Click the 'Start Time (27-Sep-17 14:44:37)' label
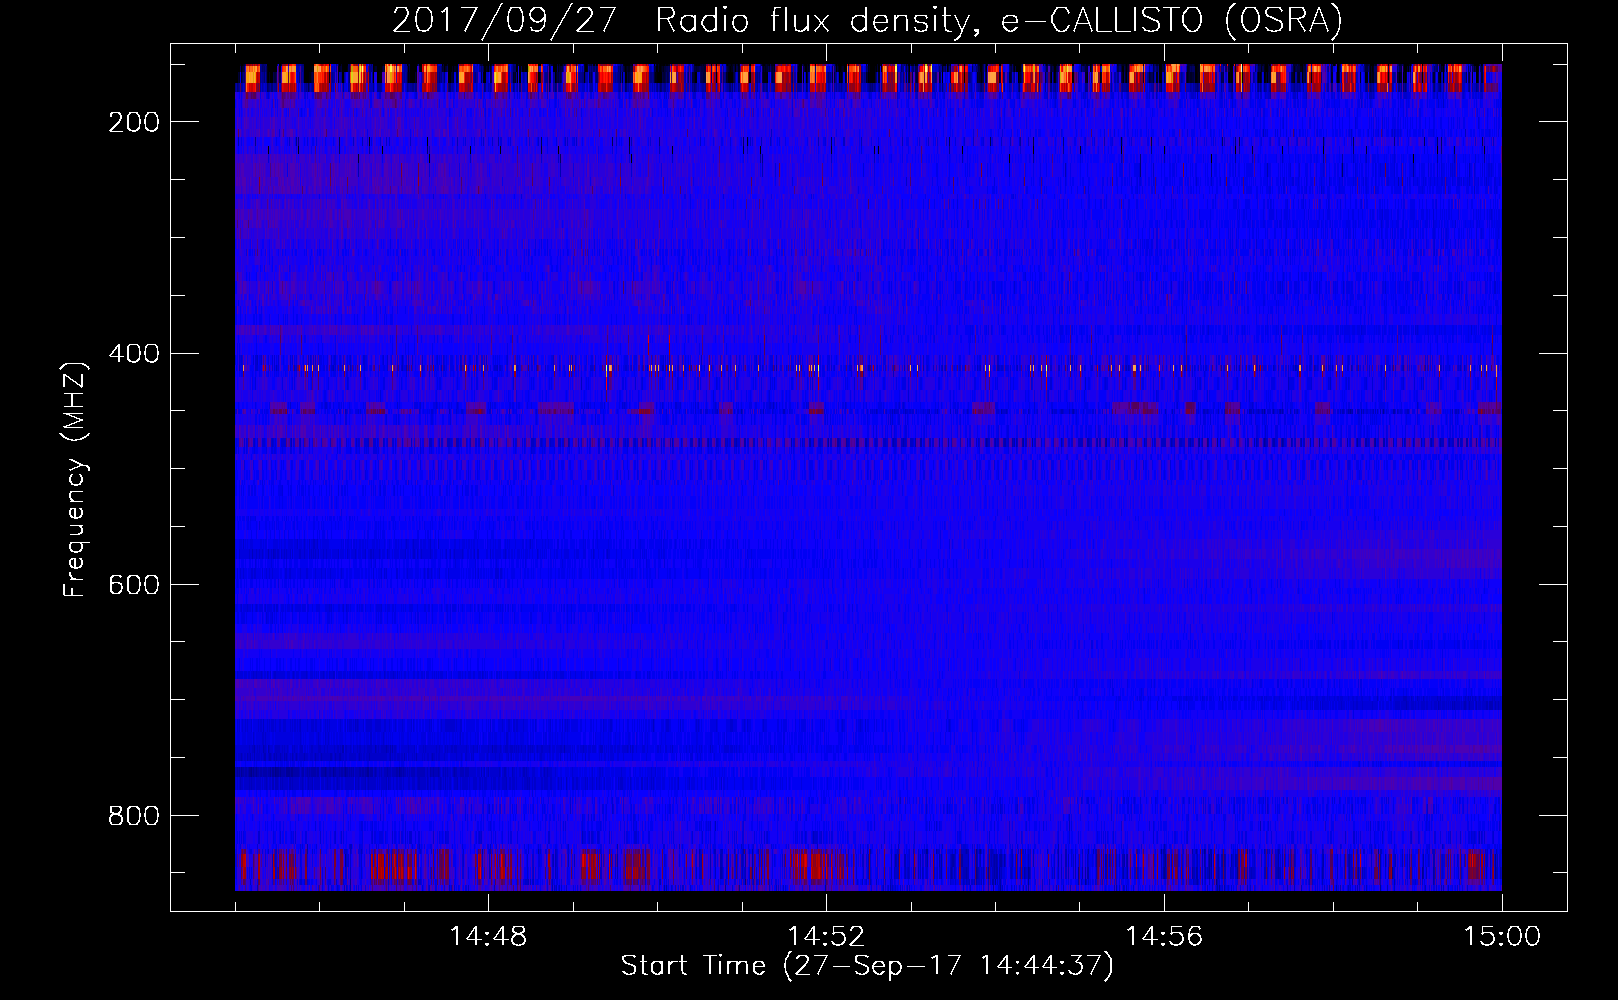The image size is (1618, 1000). [867, 966]
